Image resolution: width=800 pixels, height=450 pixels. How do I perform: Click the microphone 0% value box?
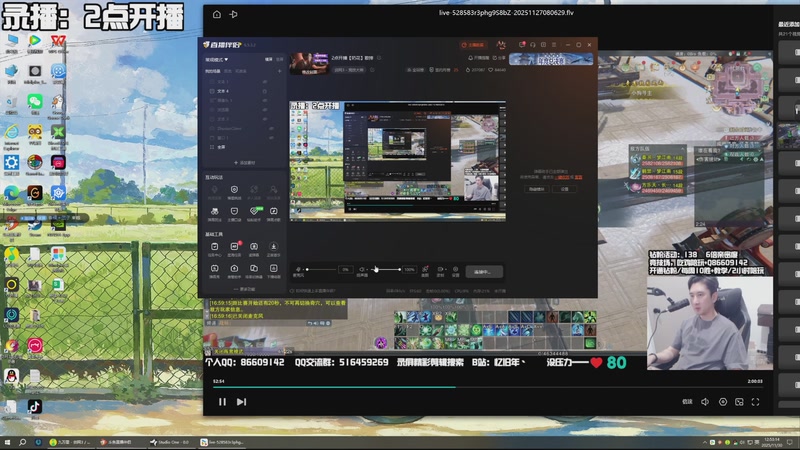[x=345, y=269]
